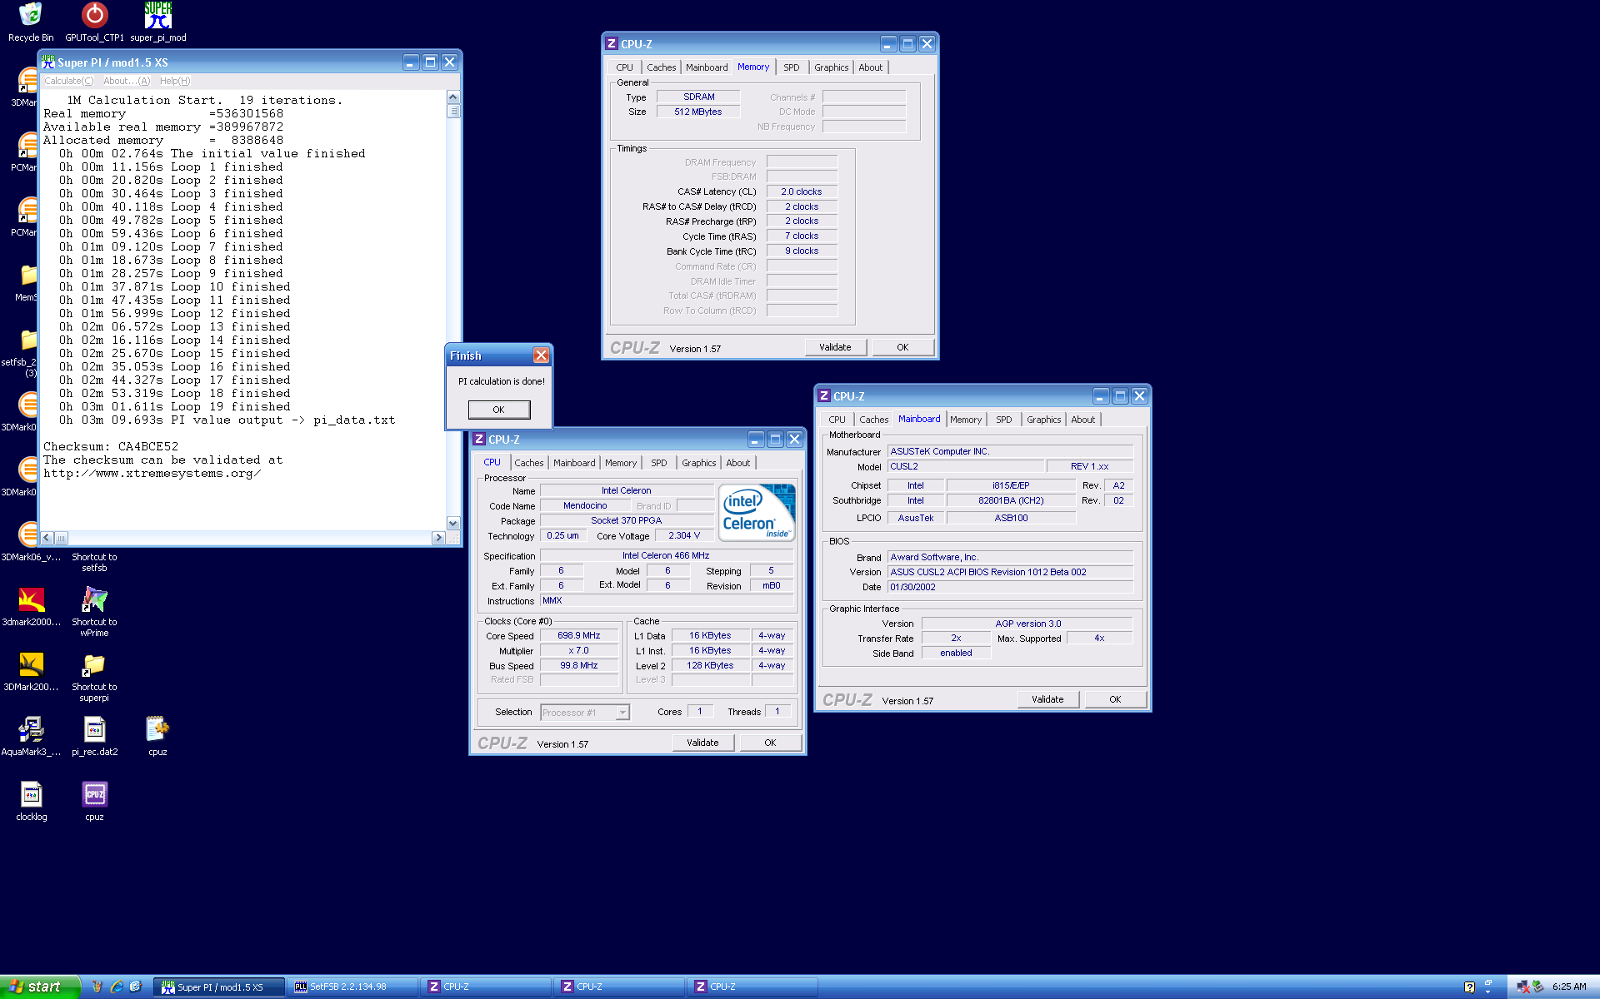Viewport: 1600px width, 999px height.
Task: Select CPU tab in CPU-Z Mainboard window
Action: point(837,420)
